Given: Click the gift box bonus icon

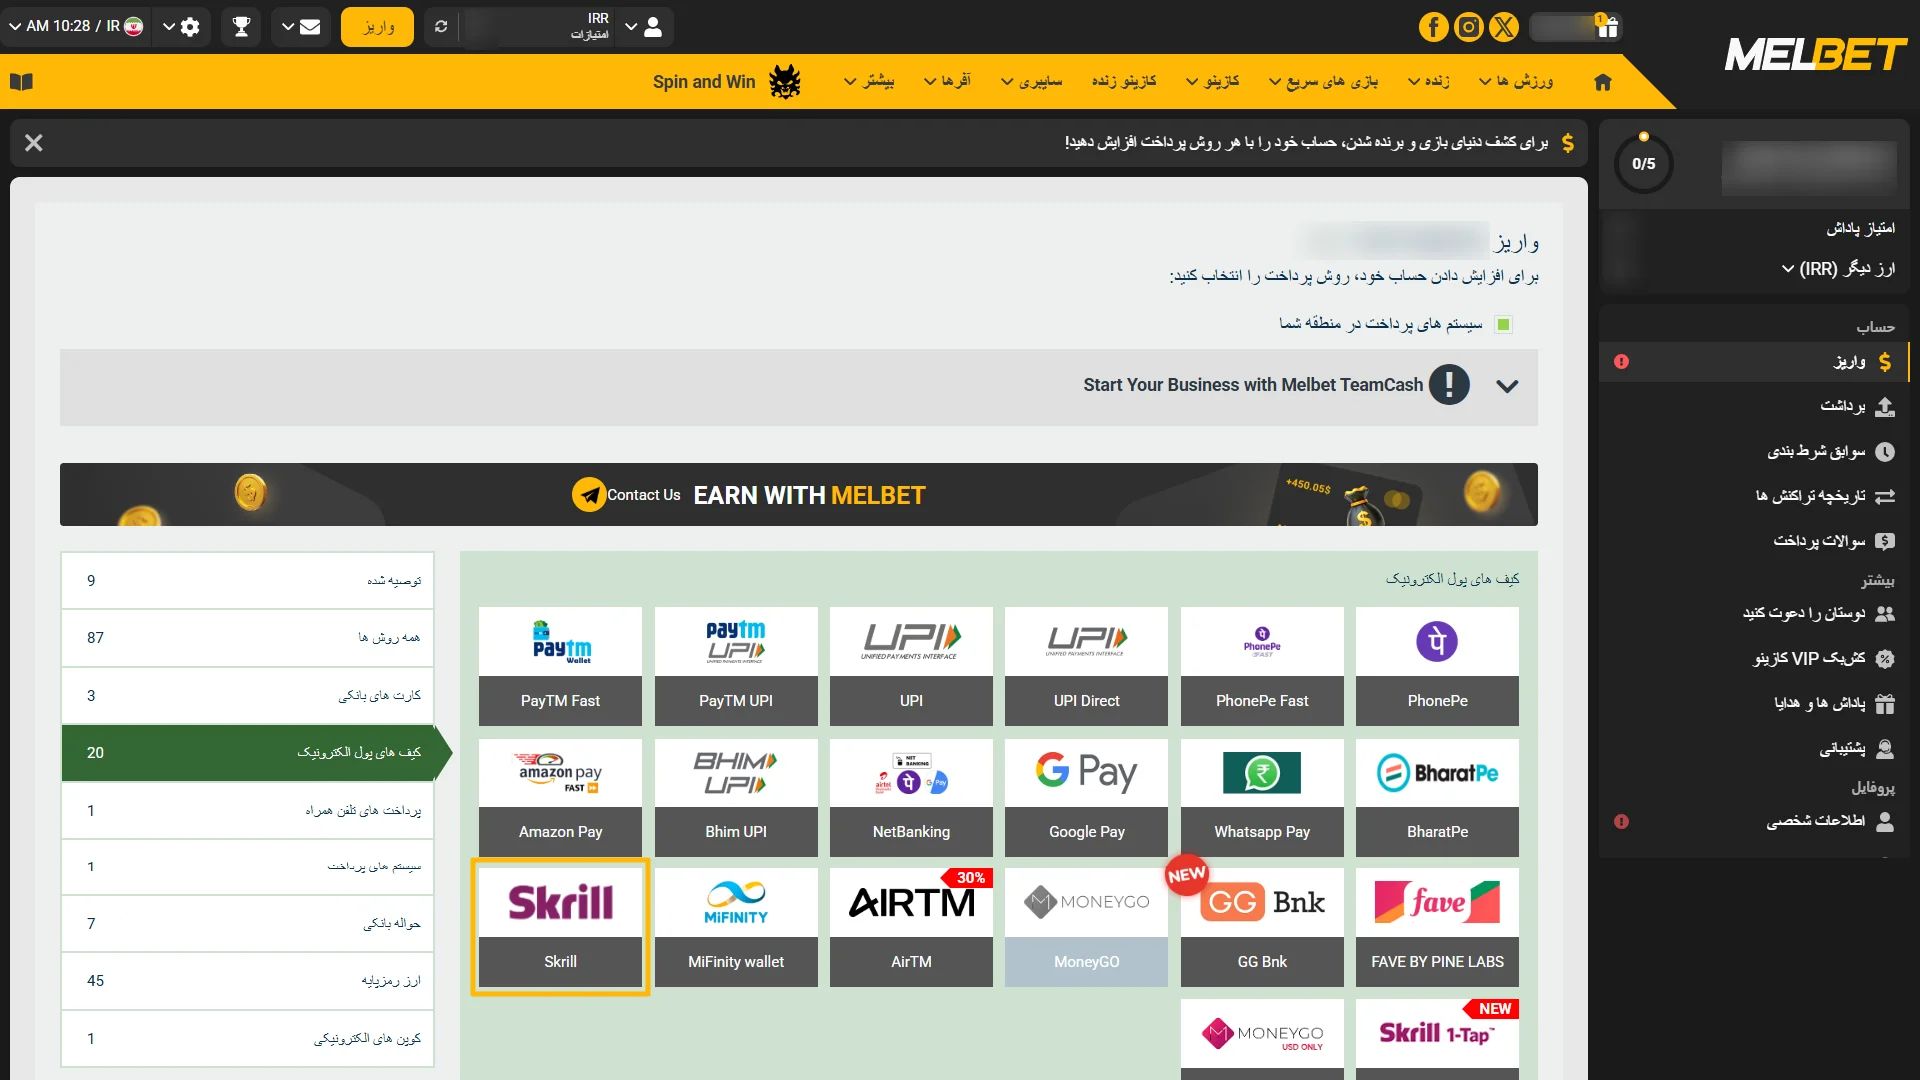Looking at the screenshot, I should point(1608,27).
